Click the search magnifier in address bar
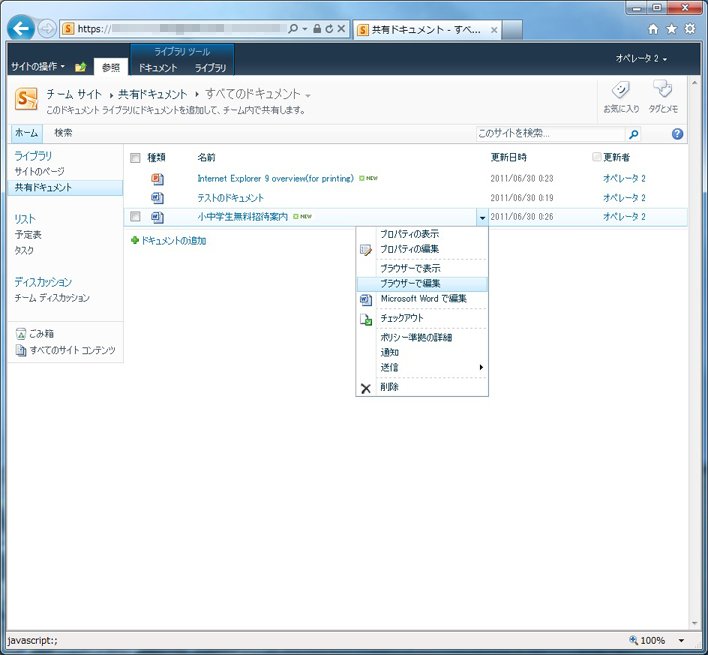The height and width of the screenshot is (655, 708). coord(293,29)
